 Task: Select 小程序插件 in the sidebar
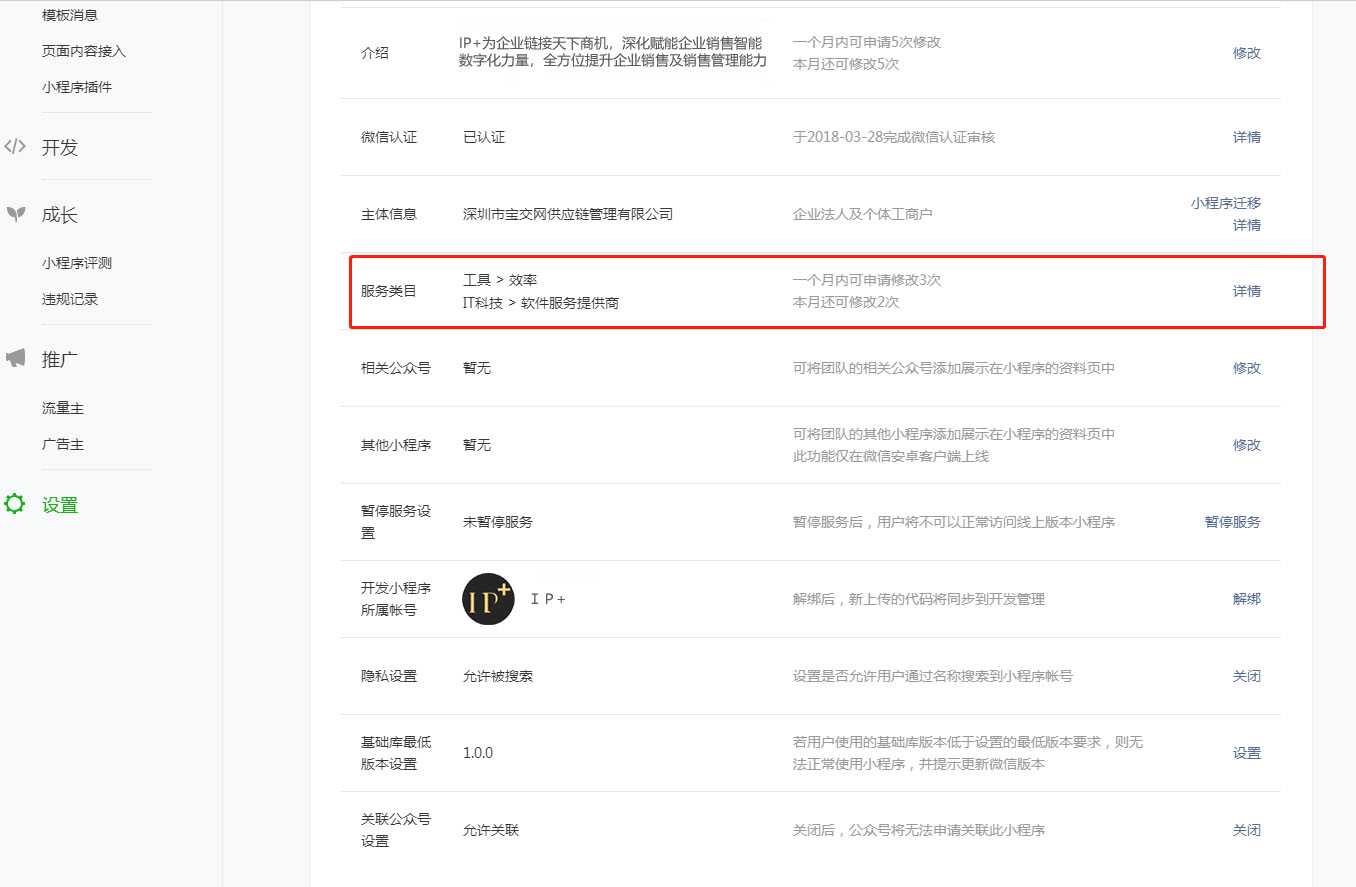tap(77, 87)
